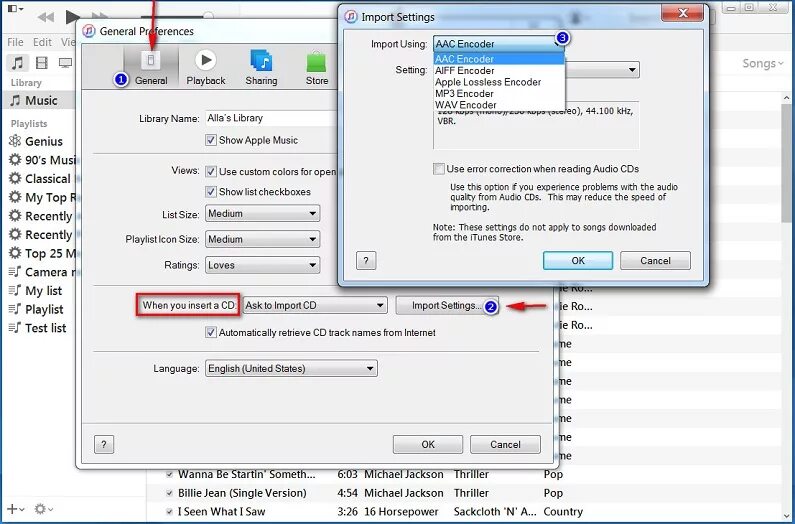Image resolution: width=795 pixels, height=524 pixels.
Task: Click help button in Import Settings
Action: tap(366, 261)
